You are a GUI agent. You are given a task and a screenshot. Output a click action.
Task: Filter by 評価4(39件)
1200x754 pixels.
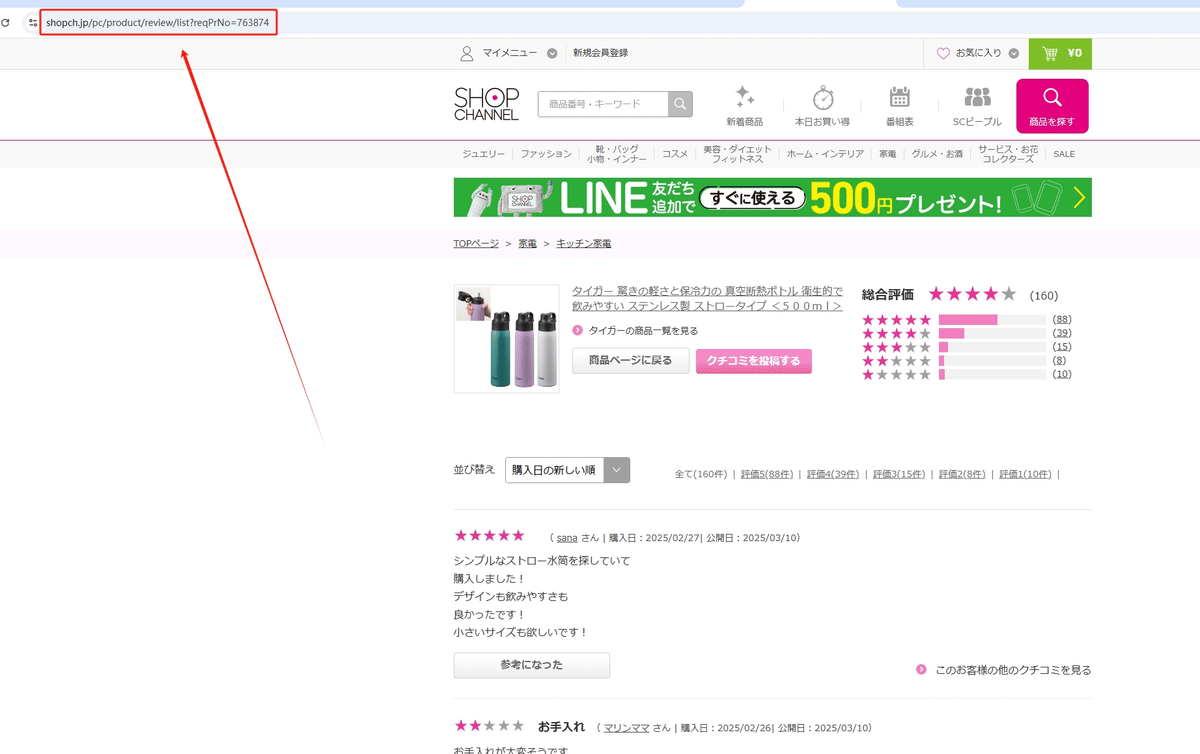coord(833,474)
